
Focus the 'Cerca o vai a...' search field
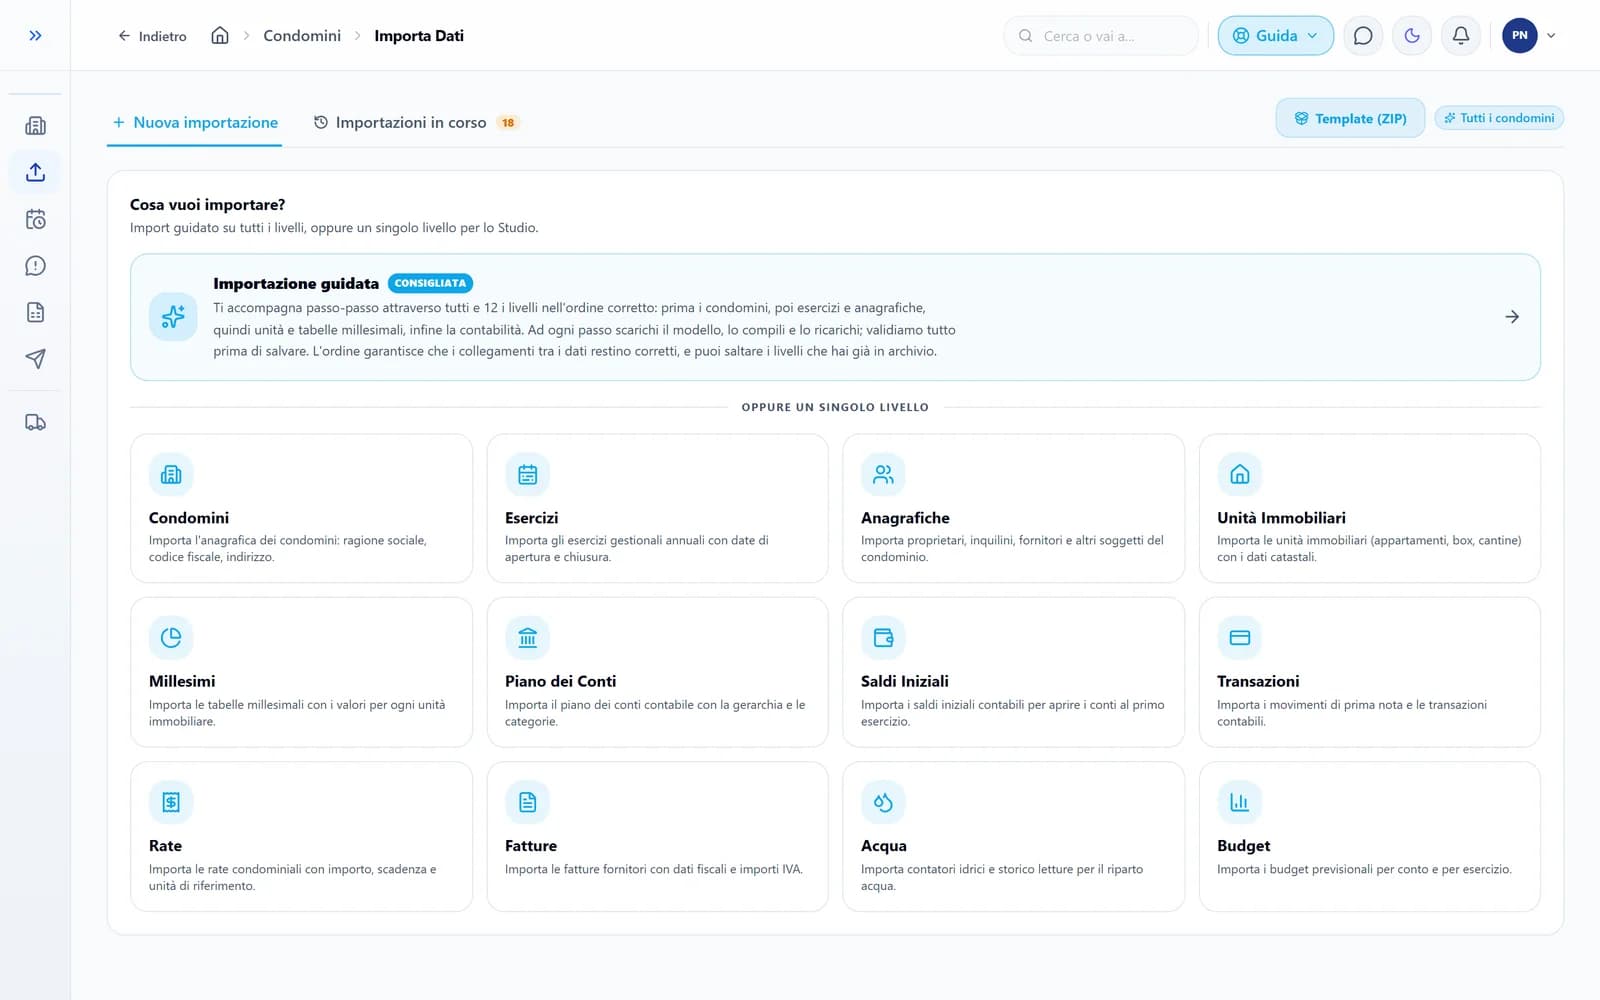(x=1100, y=36)
